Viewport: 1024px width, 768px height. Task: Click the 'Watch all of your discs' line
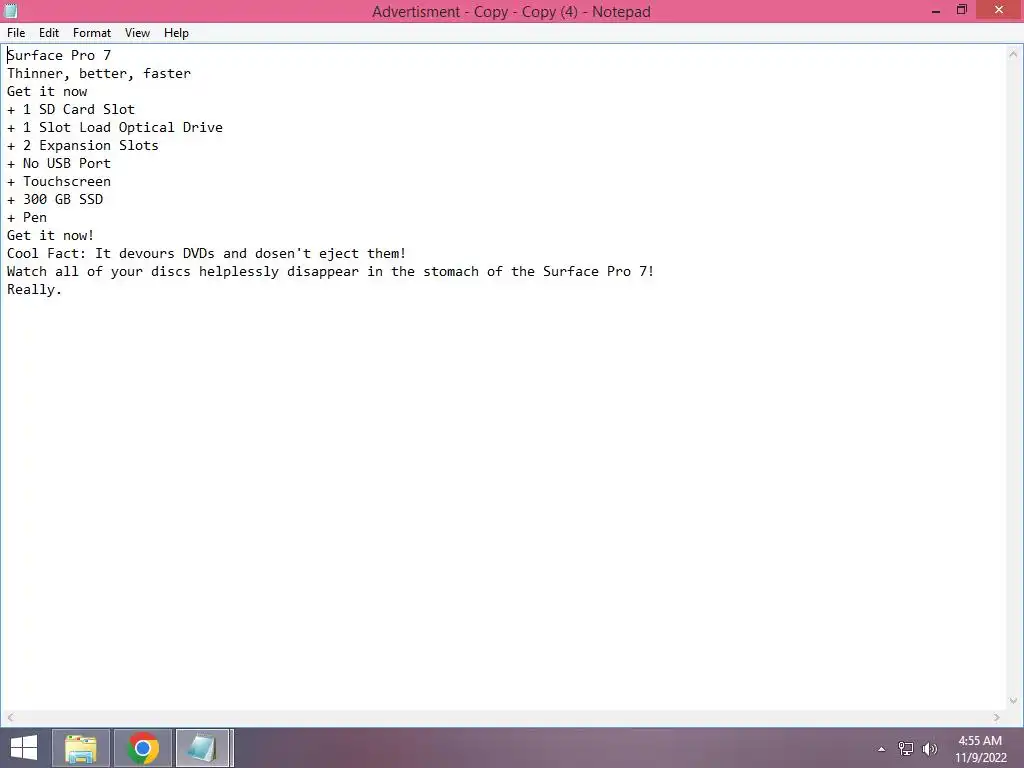[x=330, y=272]
